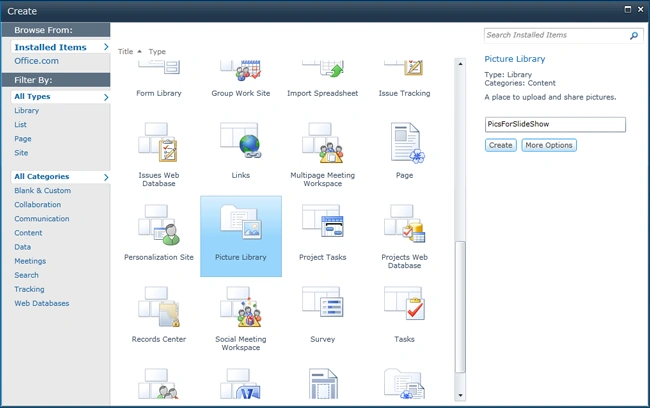Maximize the Create dialog

coord(628,10)
